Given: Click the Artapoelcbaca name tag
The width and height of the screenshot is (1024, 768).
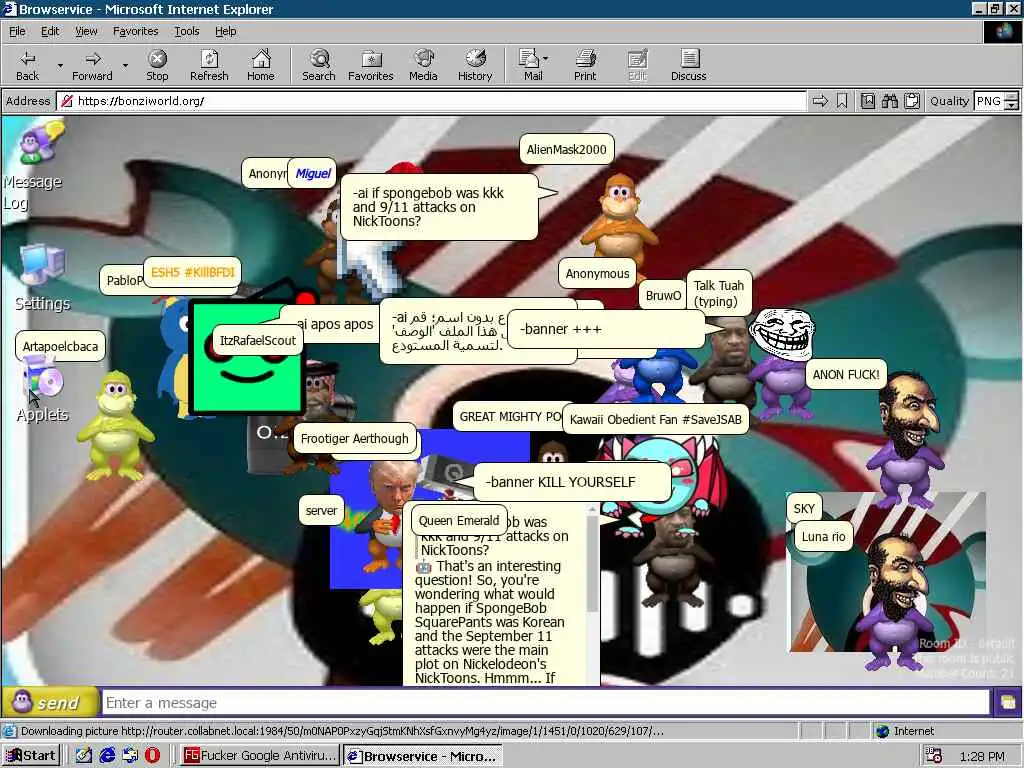Looking at the screenshot, I should 60,346.
